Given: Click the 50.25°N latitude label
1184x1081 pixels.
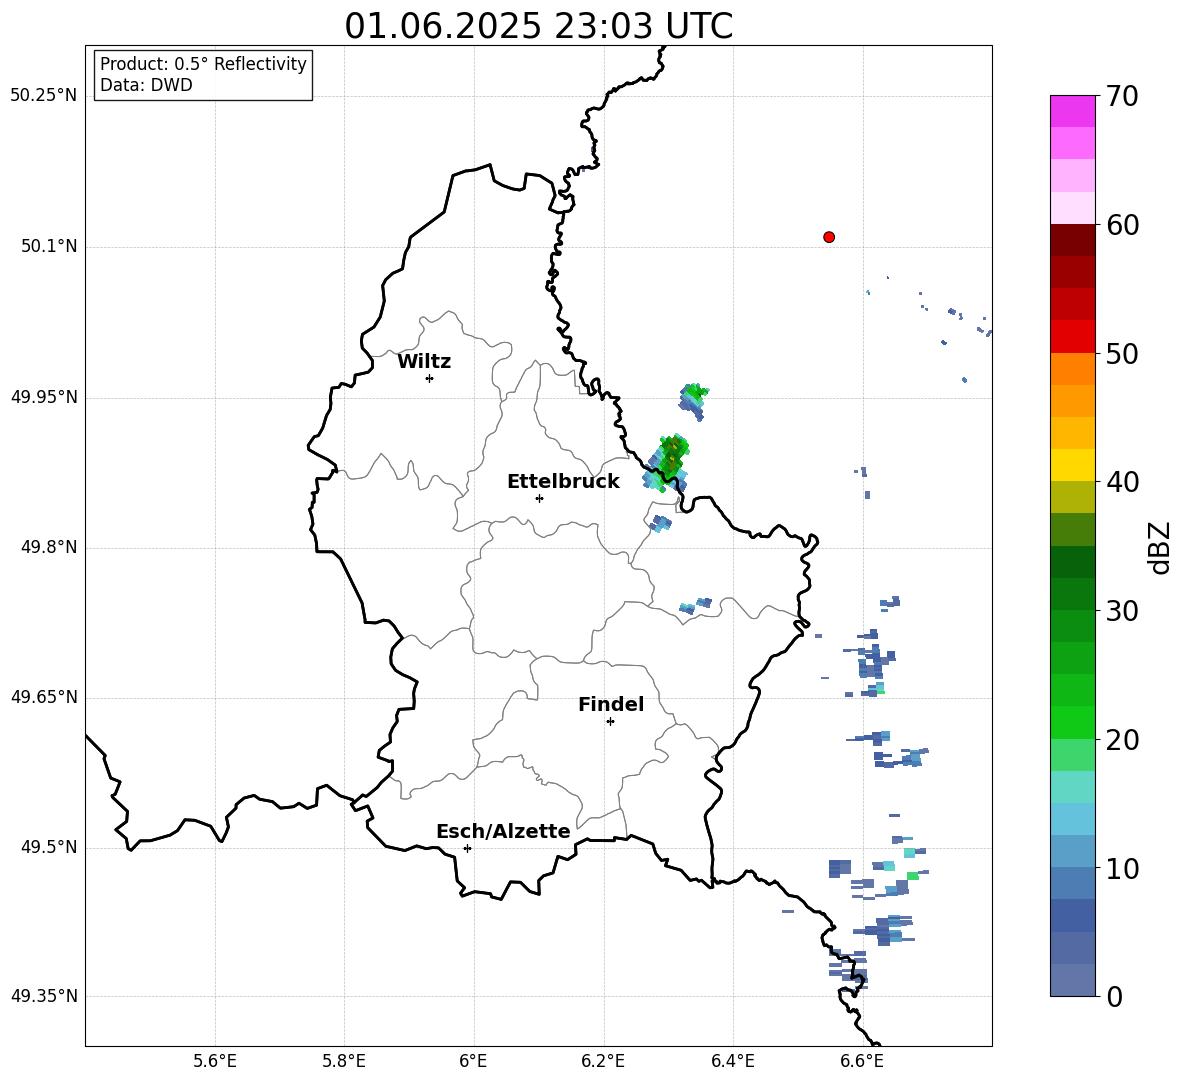Looking at the screenshot, I should click(x=44, y=96).
